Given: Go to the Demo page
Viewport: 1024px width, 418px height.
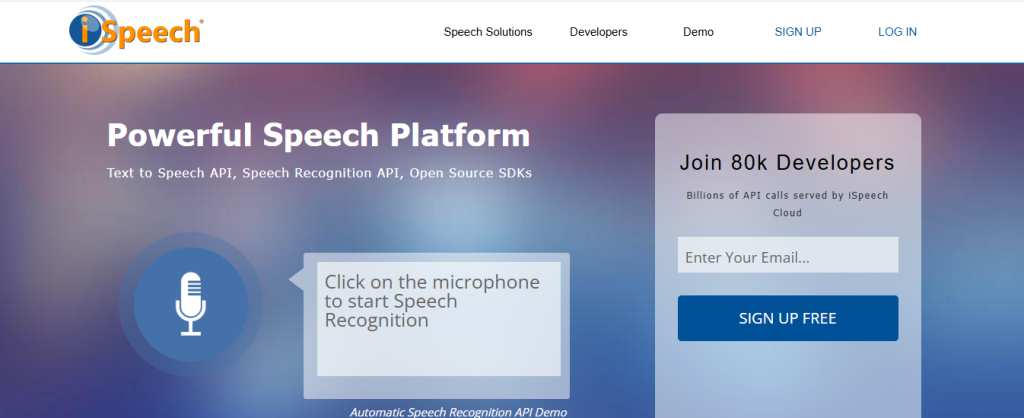Looking at the screenshot, I should pyautogui.click(x=698, y=32).
